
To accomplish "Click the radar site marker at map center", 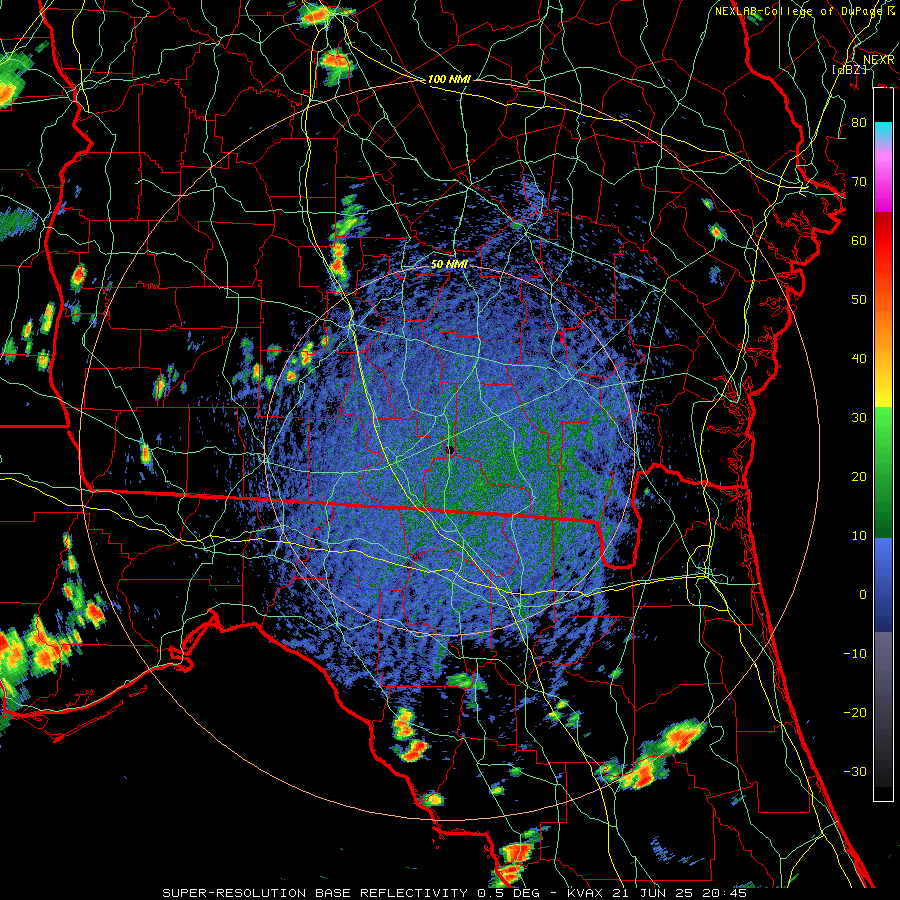I will (x=451, y=449).
